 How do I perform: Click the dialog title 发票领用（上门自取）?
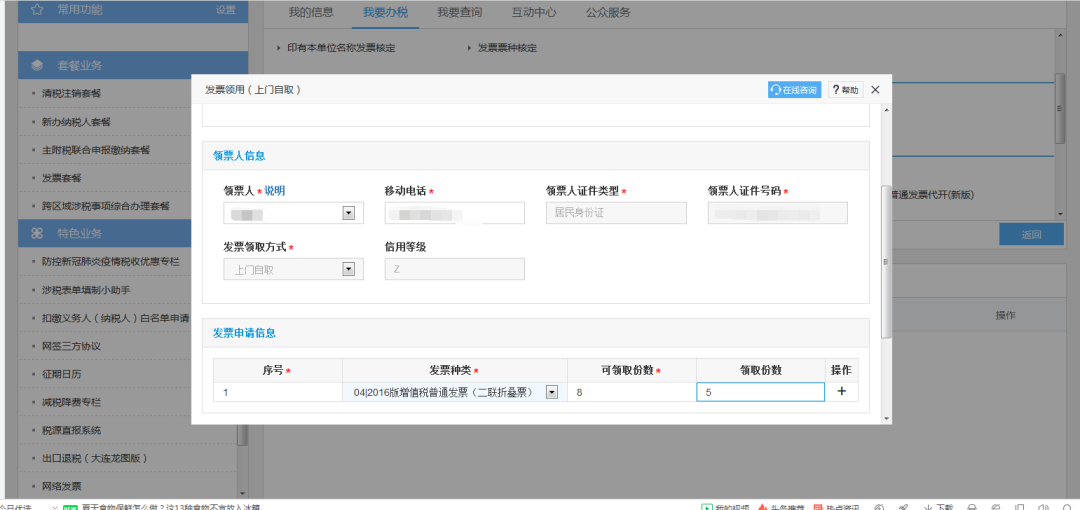[x=253, y=90]
